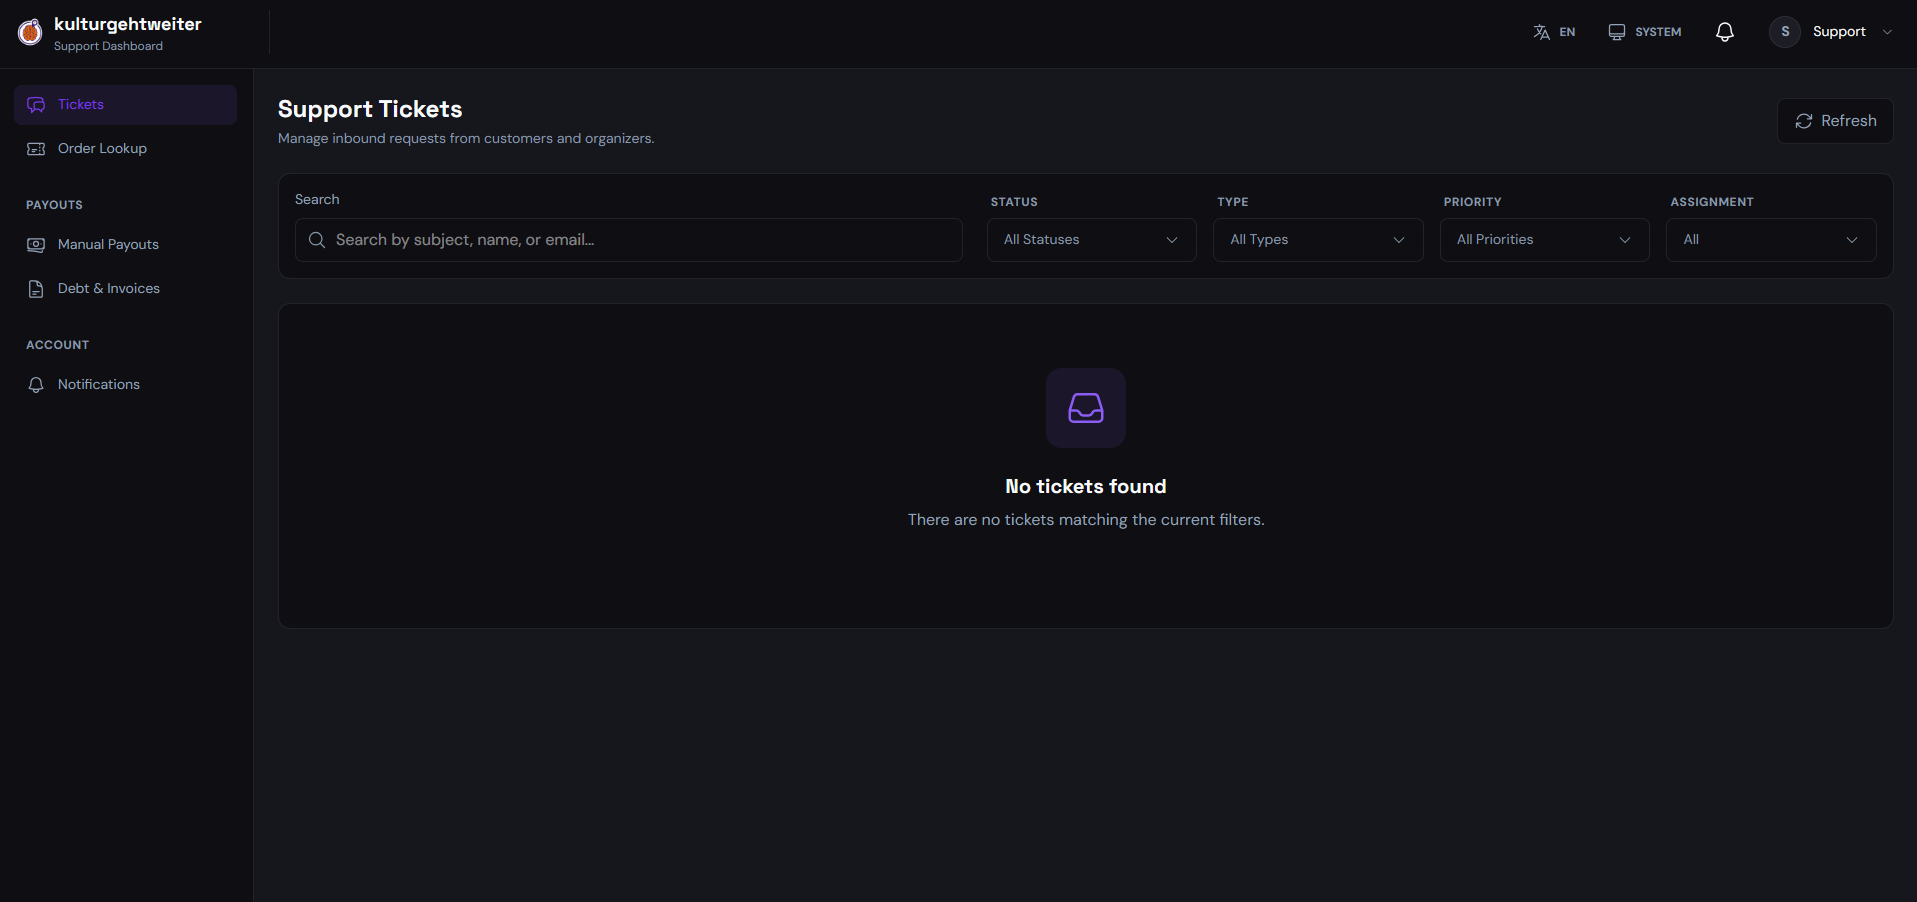
Task: Click the PAYOUTS section label
Action: [54, 205]
